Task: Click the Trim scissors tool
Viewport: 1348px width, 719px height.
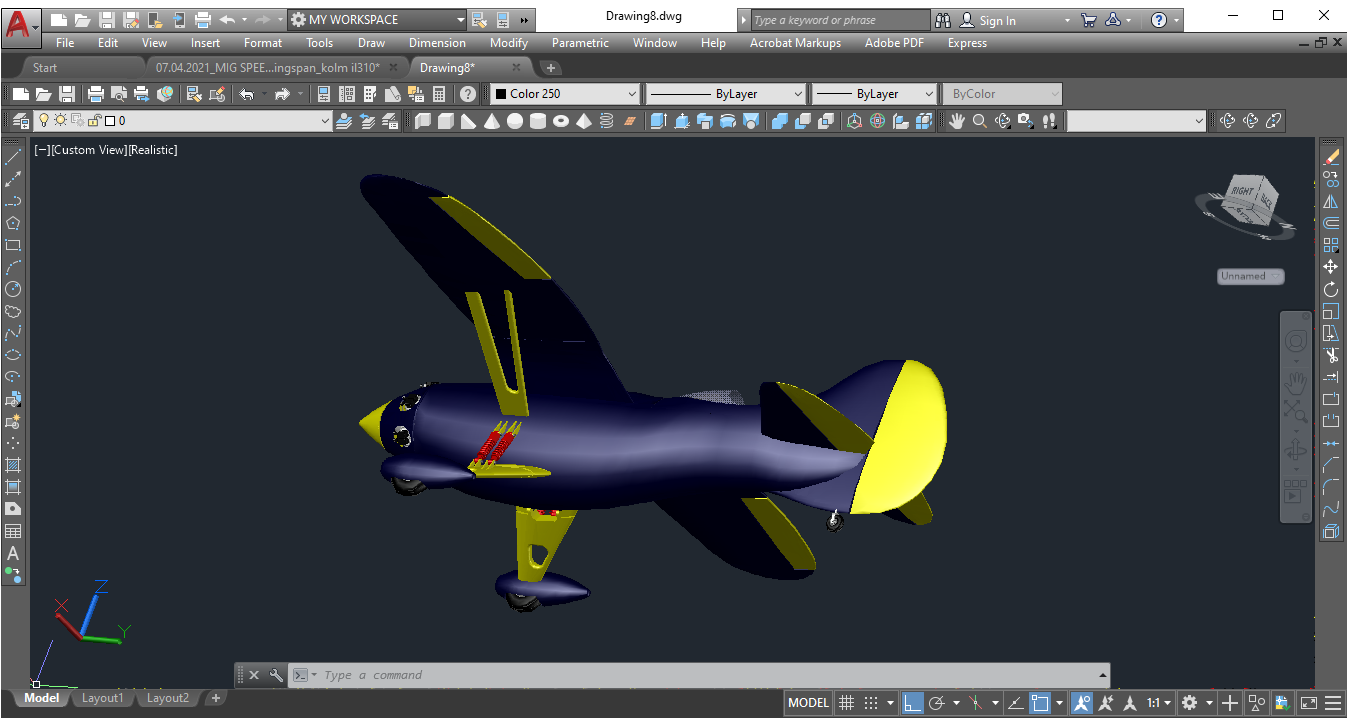Action: 1331,355
